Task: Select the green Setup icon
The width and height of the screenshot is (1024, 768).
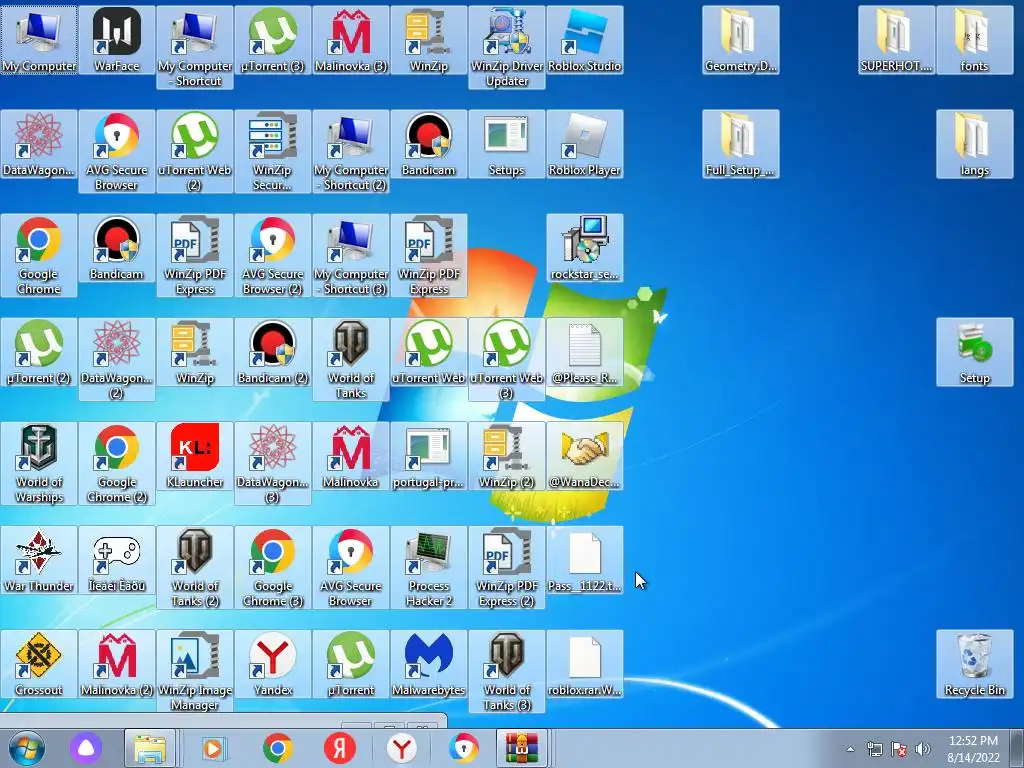Action: (974, 351)
